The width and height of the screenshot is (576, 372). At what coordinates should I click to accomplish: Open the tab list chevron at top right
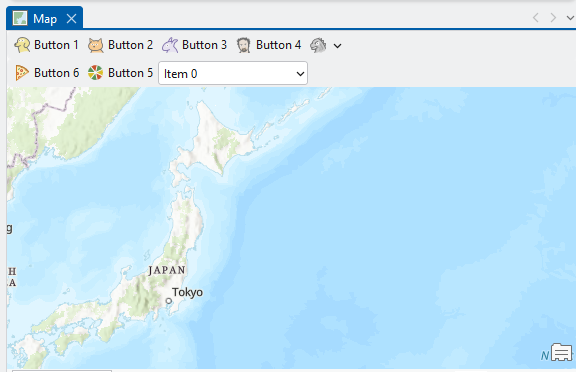coord(570,18)
